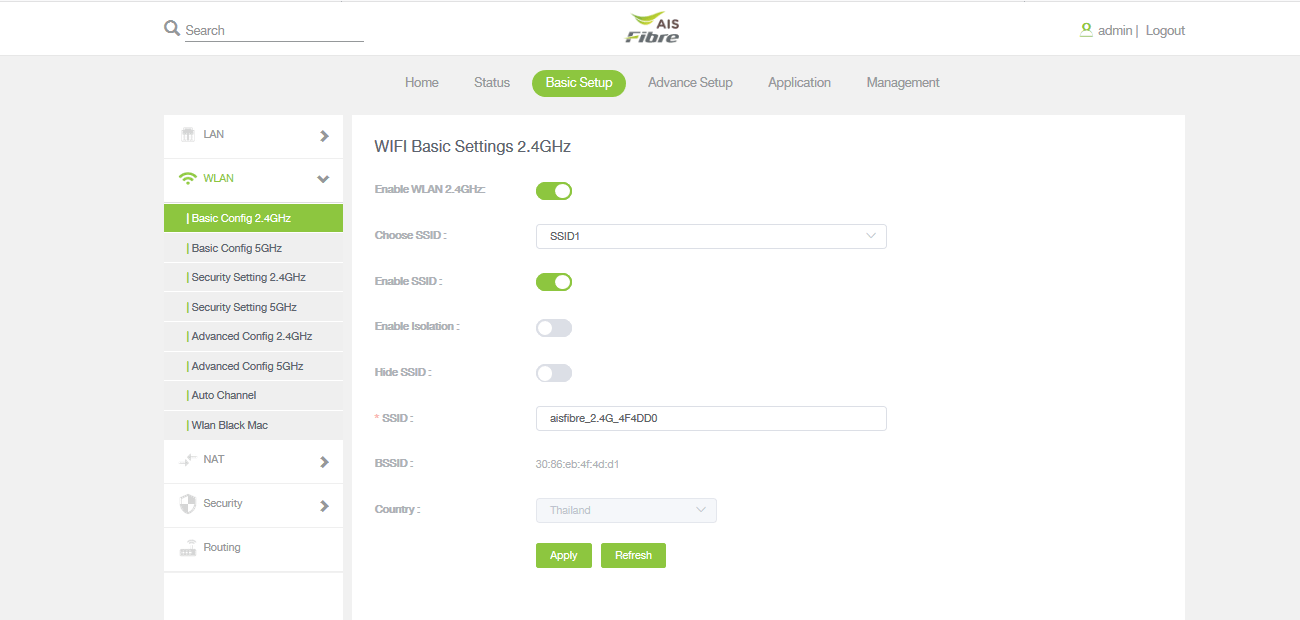Toggle the Hide SSID switch on
This screenshot has width=1300, height=620.
pos(554,373)
